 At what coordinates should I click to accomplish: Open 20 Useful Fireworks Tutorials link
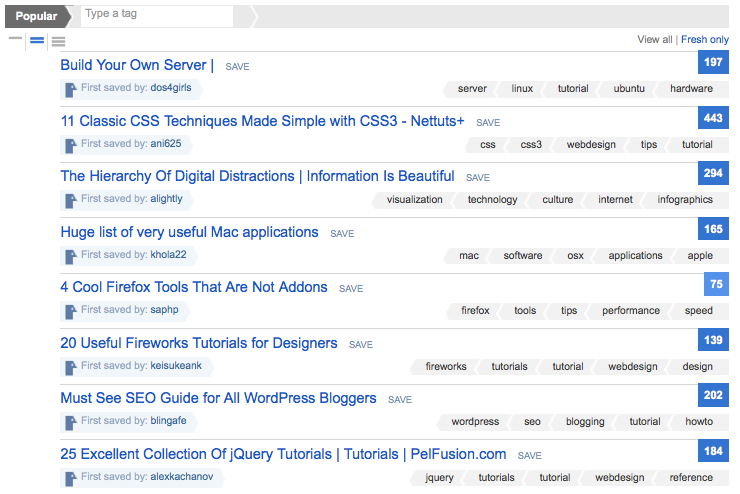pos(199,343)
